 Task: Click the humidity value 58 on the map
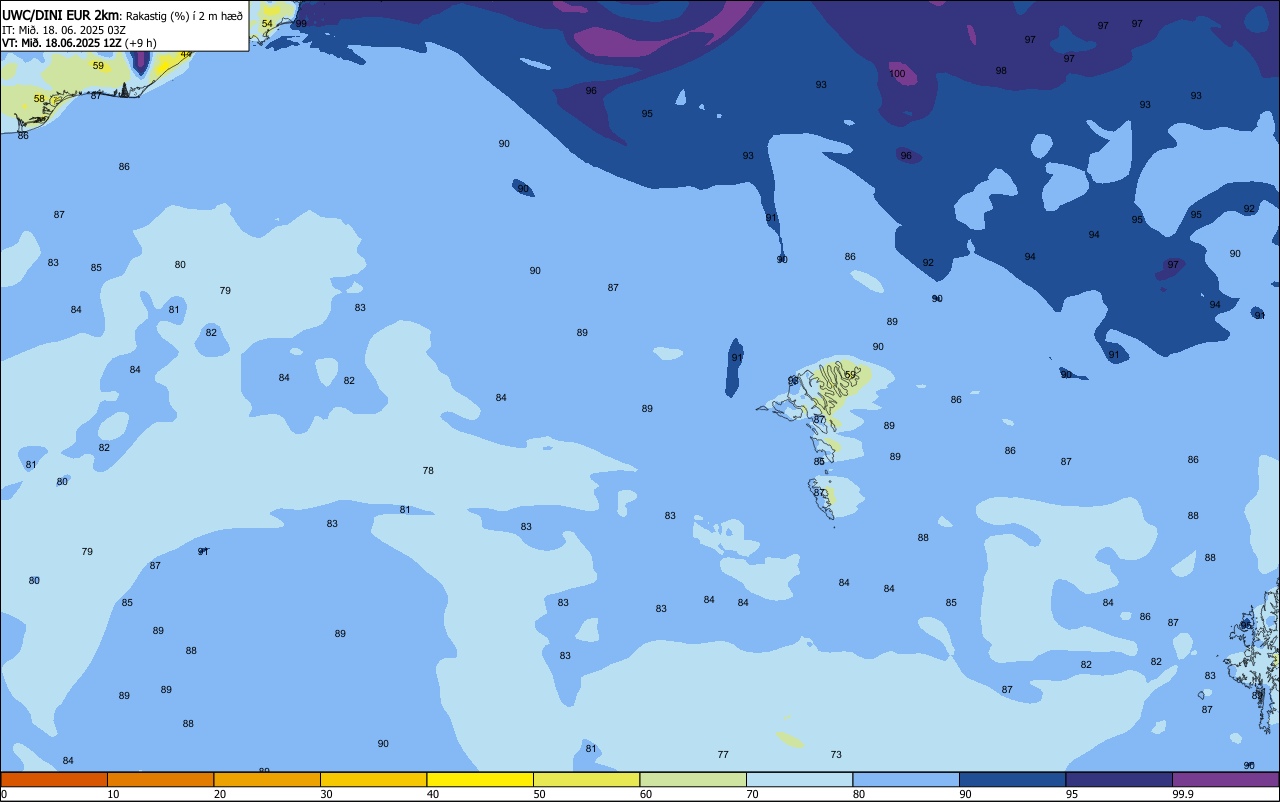(39, 99)
